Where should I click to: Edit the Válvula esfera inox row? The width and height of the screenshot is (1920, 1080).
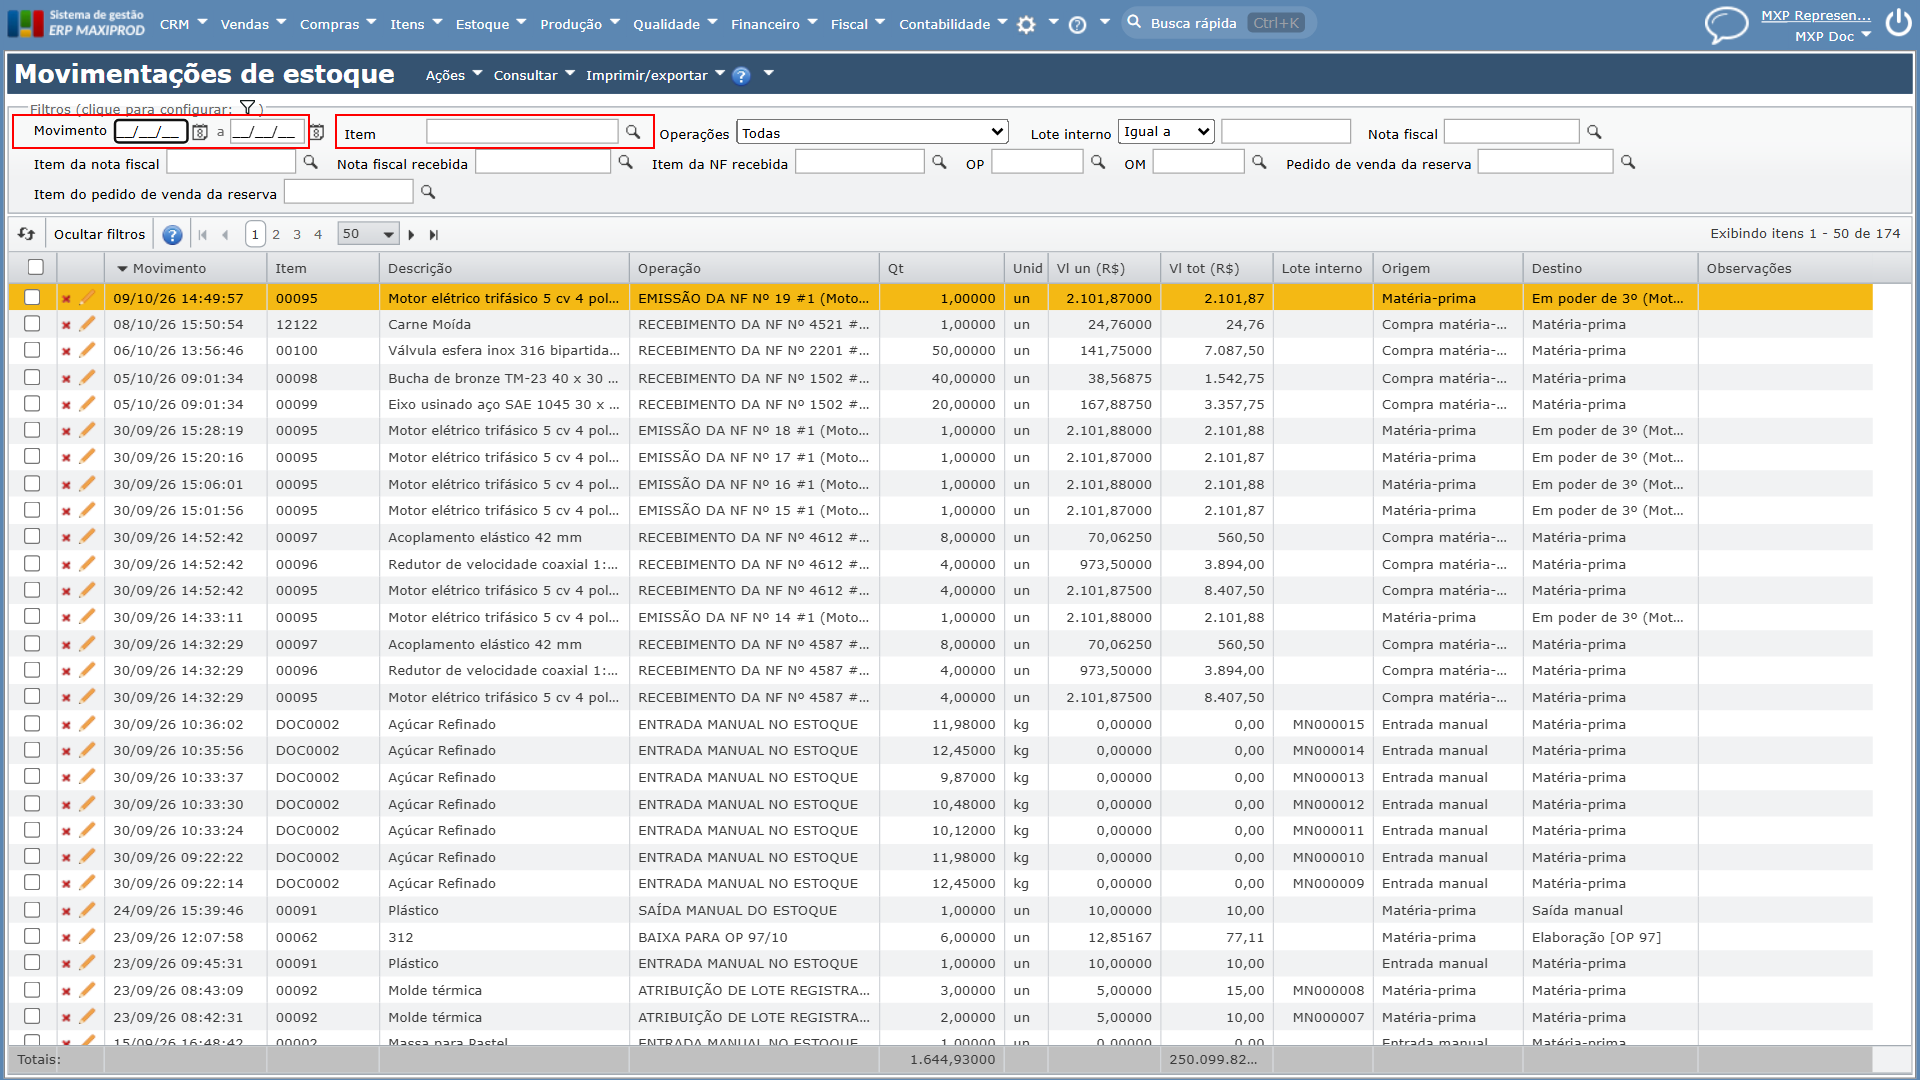tap(87, 350)
